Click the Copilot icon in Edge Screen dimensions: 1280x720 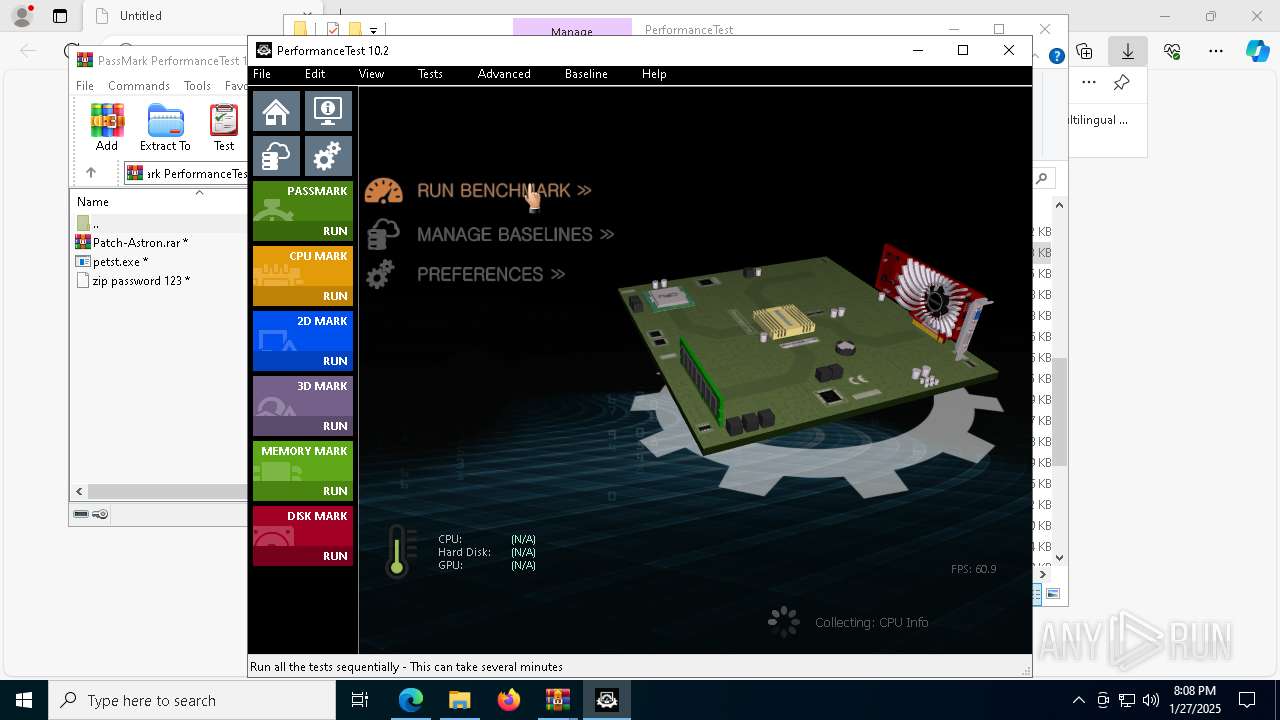tap(1258, 51)
